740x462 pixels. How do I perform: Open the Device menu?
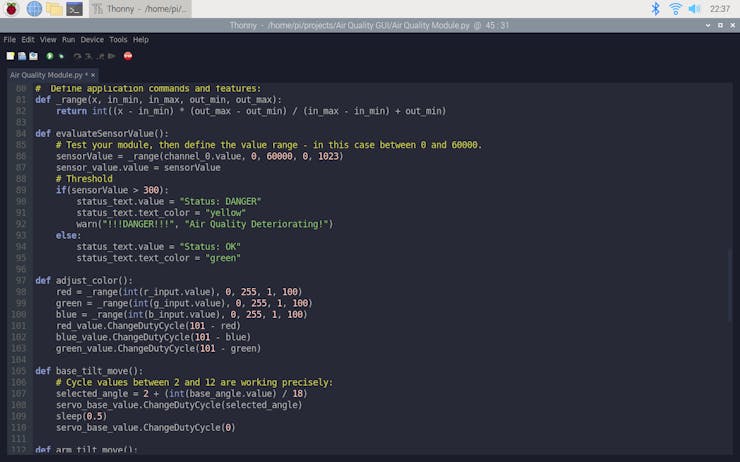(x=92, y=40)
